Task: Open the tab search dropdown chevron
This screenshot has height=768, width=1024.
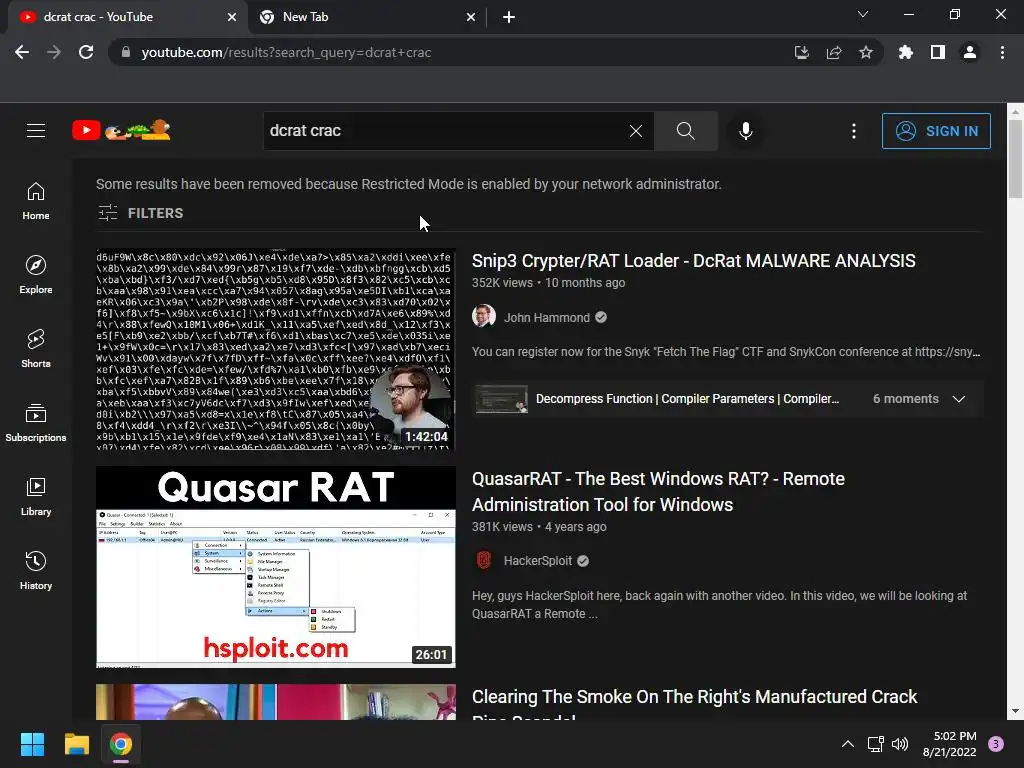Action: pos(863,14)
